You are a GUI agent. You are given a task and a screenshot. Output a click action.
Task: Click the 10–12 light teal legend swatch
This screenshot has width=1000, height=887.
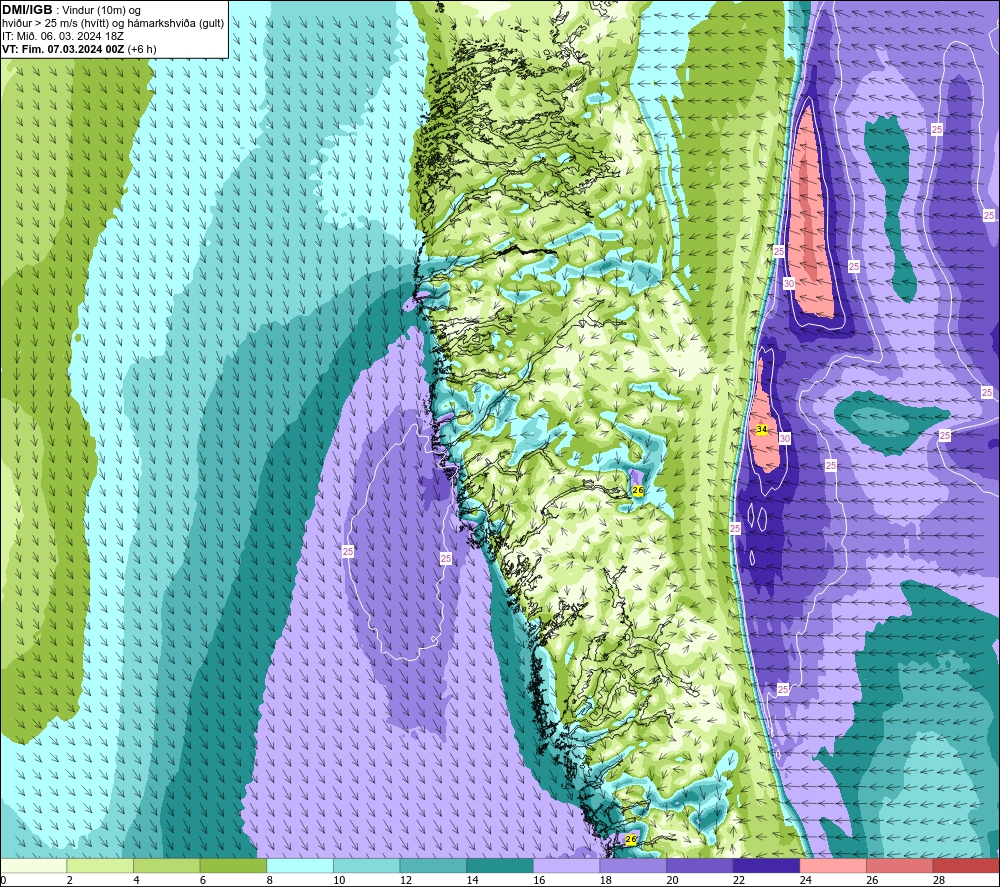[367, 866]
